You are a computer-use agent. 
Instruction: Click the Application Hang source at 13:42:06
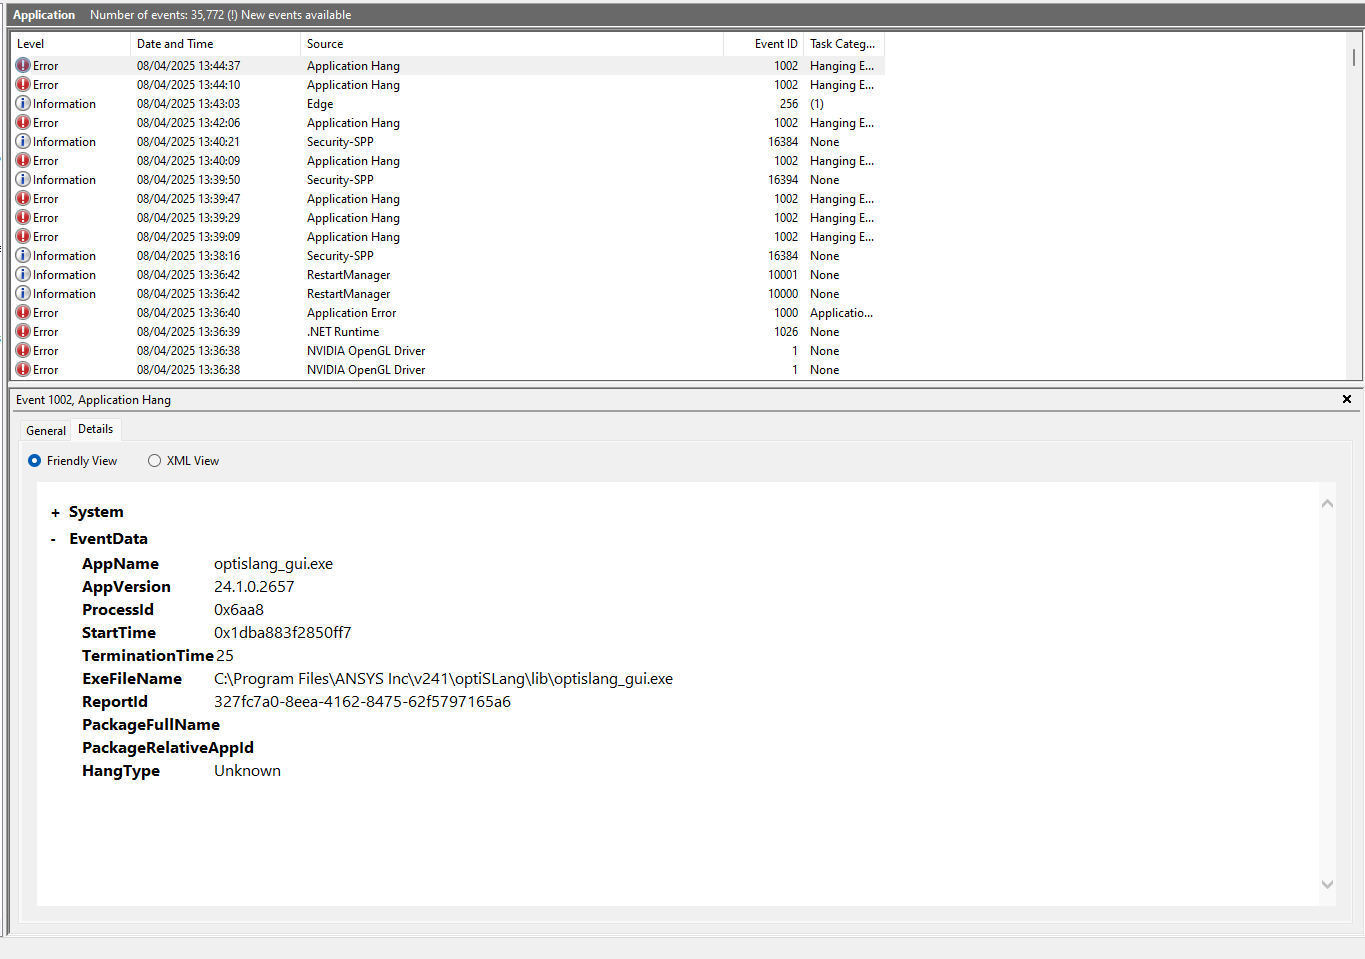[353, 123]
